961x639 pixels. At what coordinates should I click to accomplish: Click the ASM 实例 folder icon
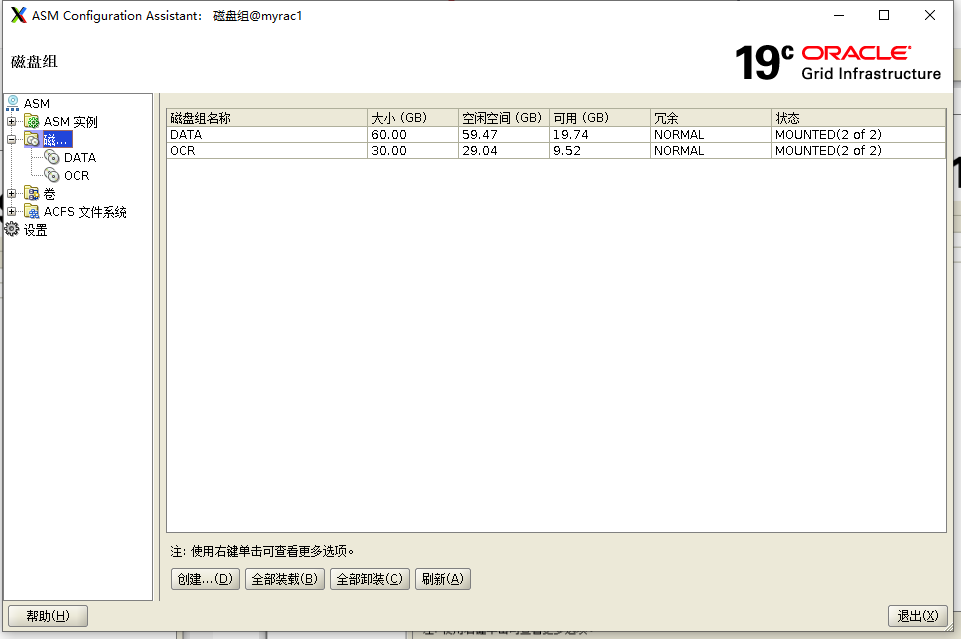32,121
